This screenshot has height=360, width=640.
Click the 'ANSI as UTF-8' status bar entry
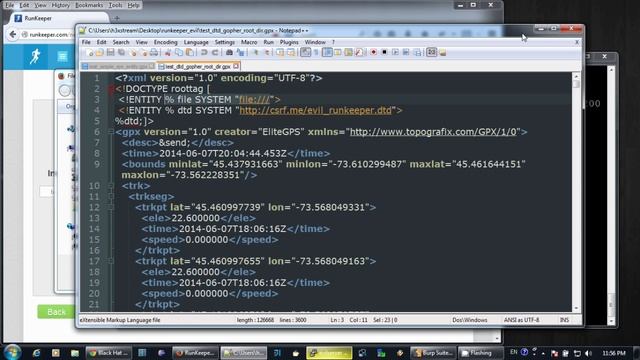click(x=521, y=320)
